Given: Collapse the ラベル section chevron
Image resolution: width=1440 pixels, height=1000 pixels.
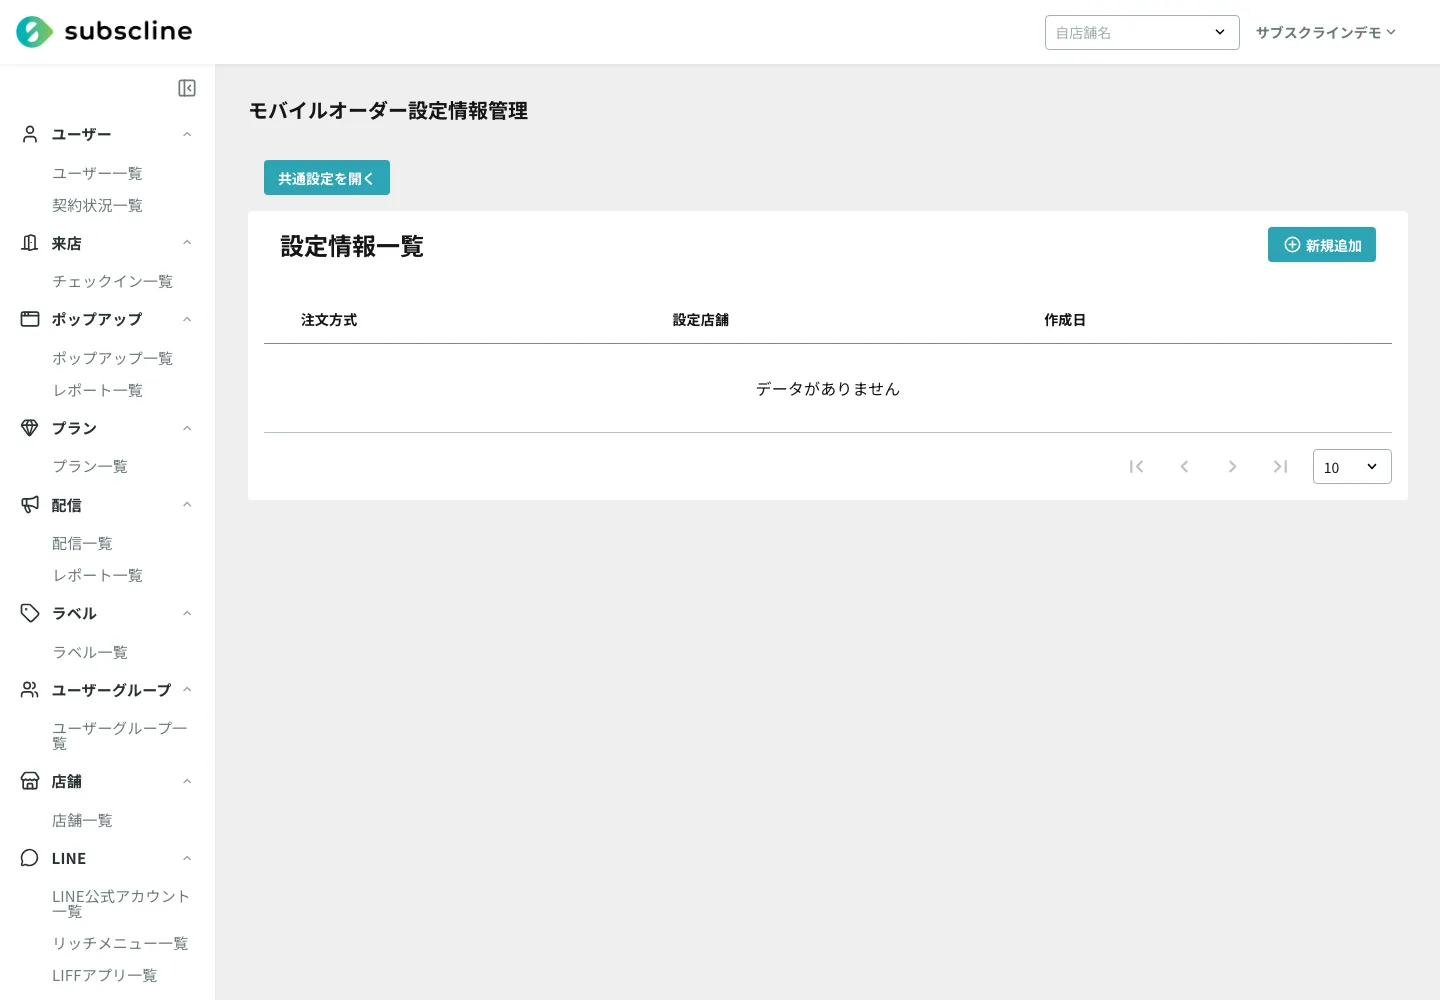Looking at the screenshot, I should tap(187, 613).
